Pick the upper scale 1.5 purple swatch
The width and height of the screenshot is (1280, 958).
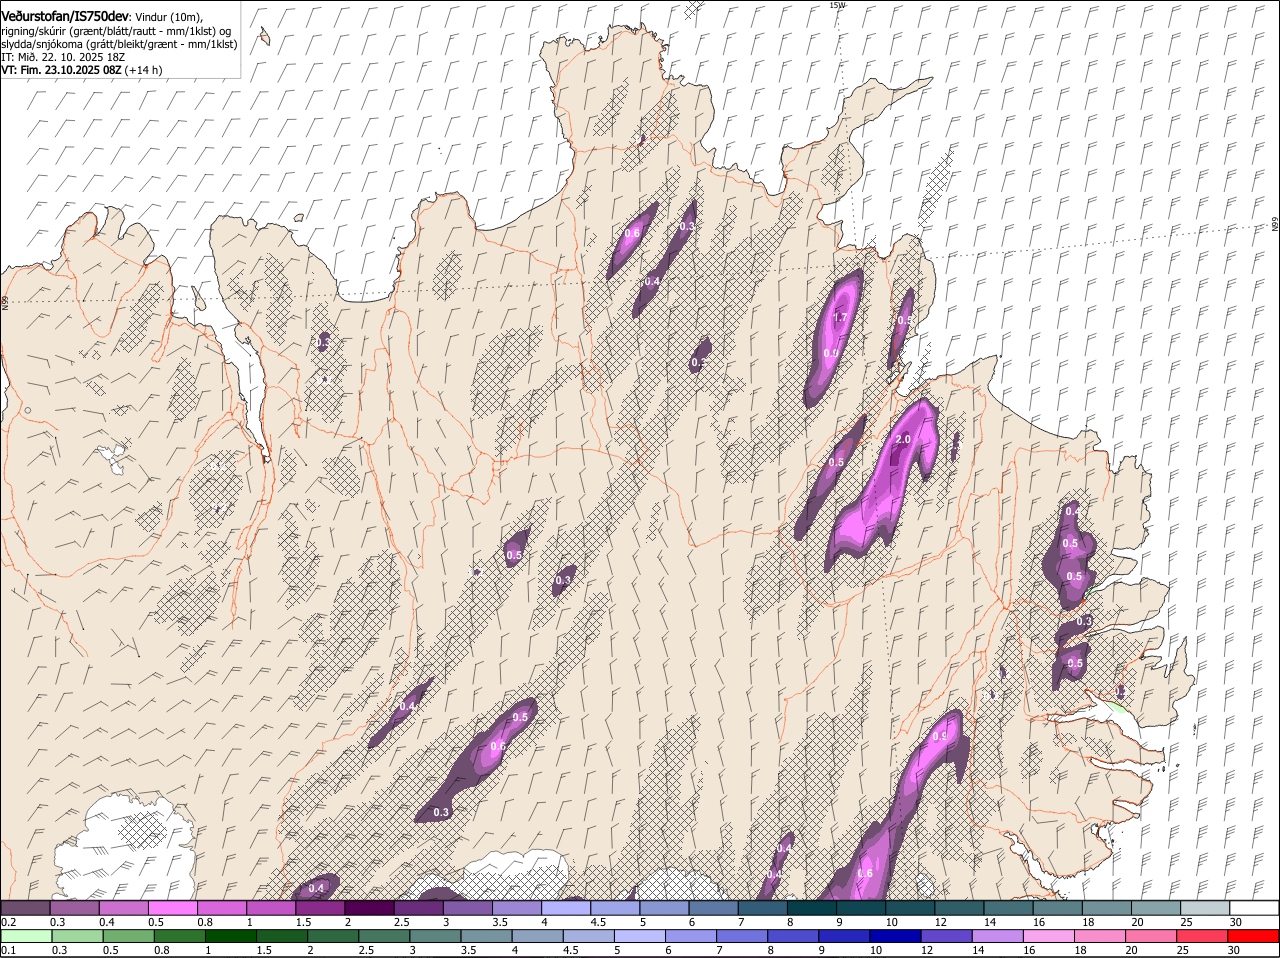(320, 908)
